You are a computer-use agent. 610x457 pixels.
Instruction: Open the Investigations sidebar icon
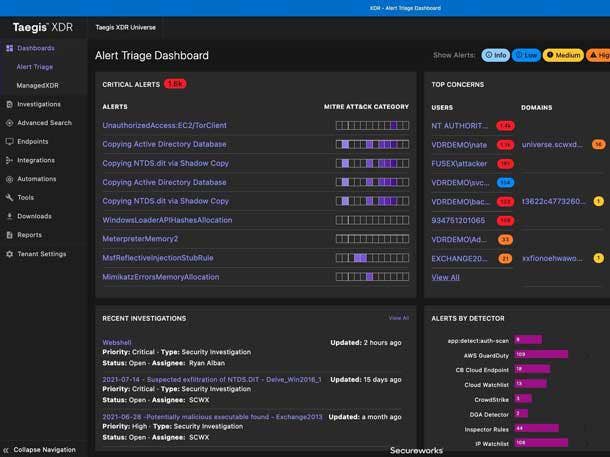tap(9, 104)
